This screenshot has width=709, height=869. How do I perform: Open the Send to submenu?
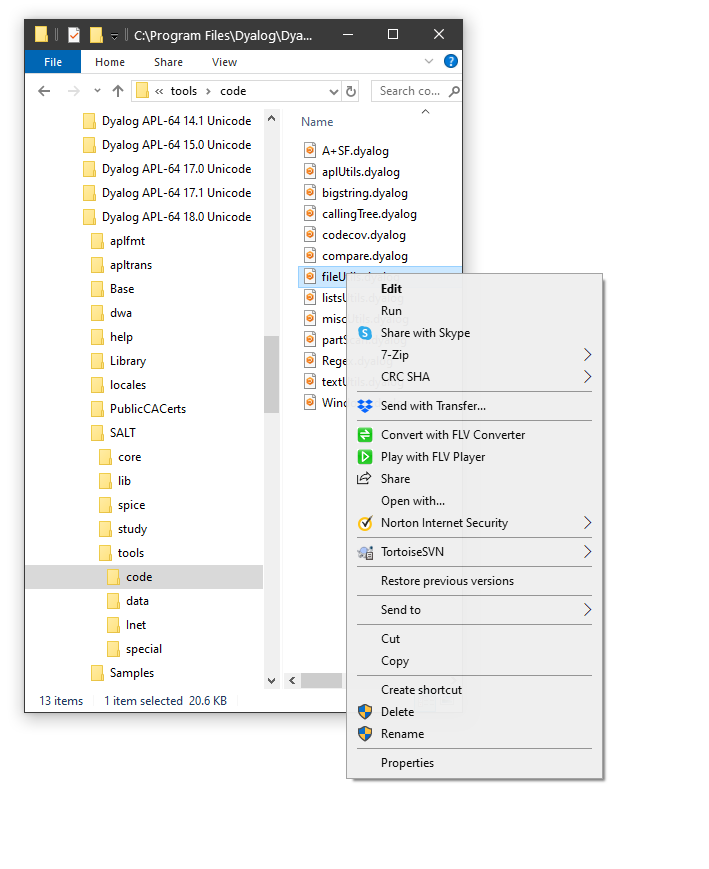pyautogui.click(x=587, y=610)
